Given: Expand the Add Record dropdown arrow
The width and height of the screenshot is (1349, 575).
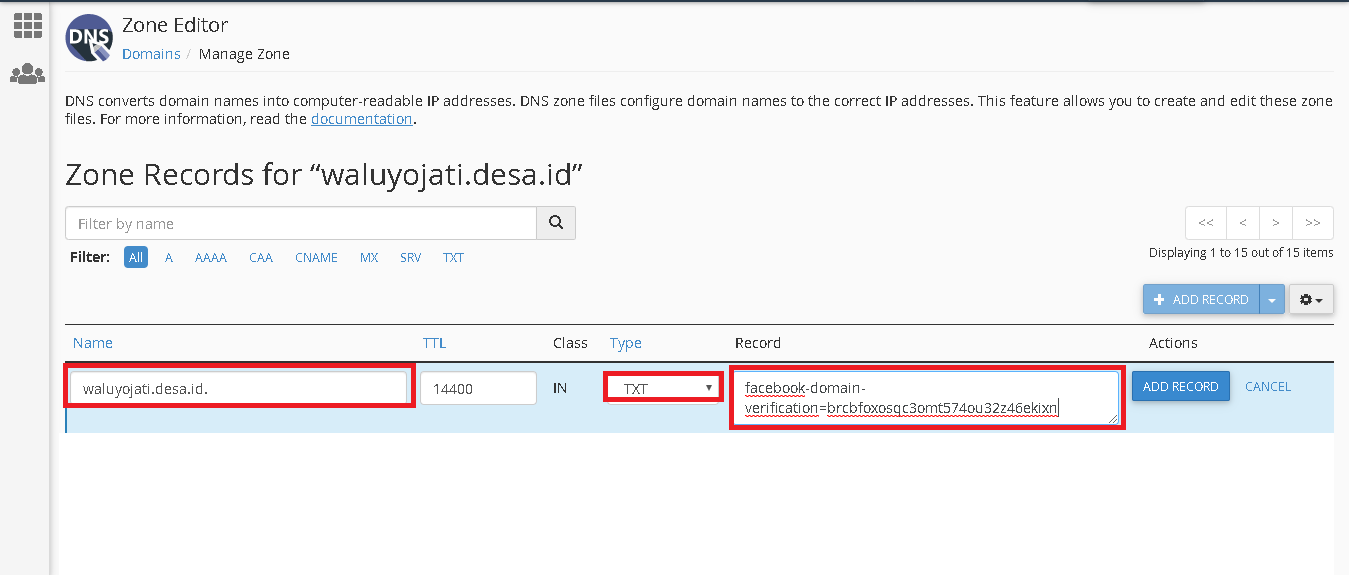Looking at the screenshot, I should pos(1272,299).
